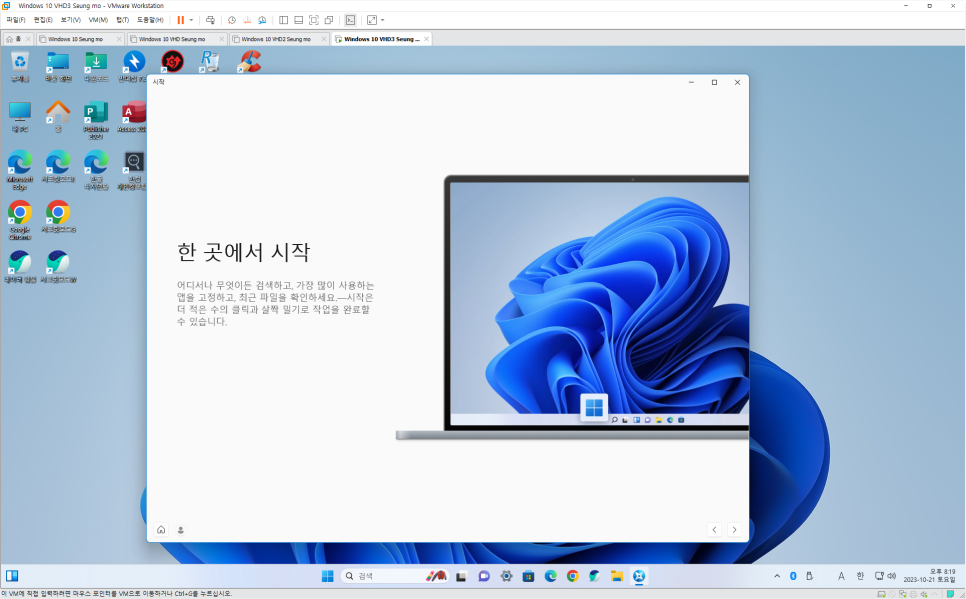The width and height of the screenshot is (966, 599).
Task: Enter full screen mode toolbar icon
Action: click(x=314, y=20)
